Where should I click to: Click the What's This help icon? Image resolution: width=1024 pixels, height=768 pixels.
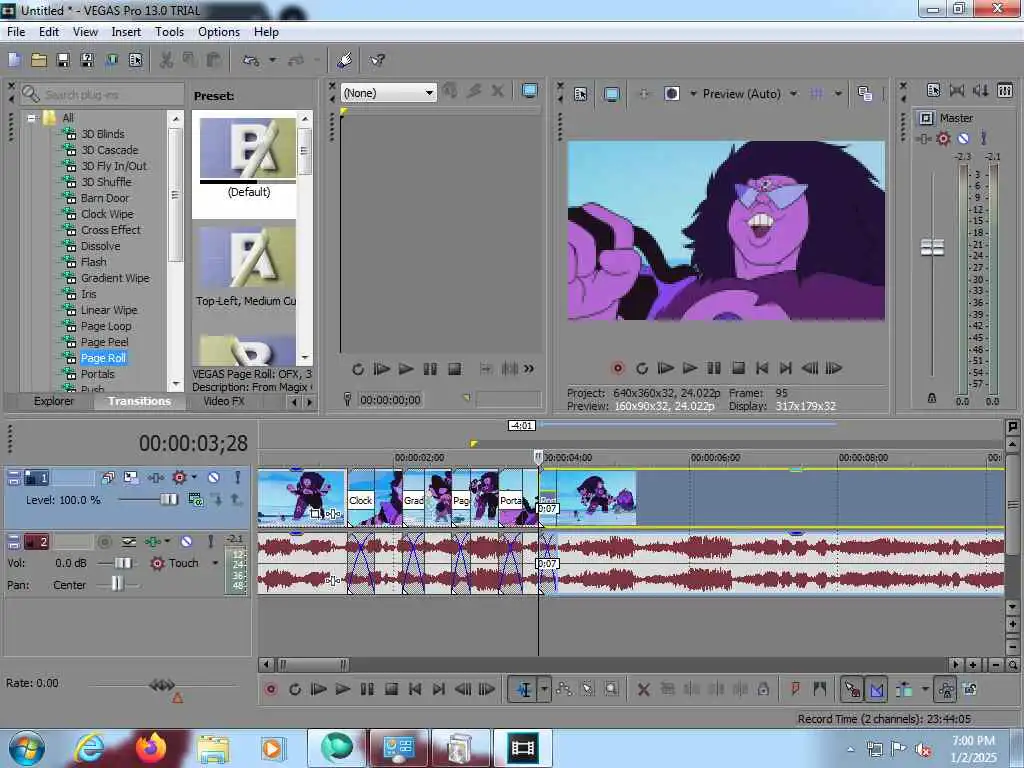[x=377, y=60]
